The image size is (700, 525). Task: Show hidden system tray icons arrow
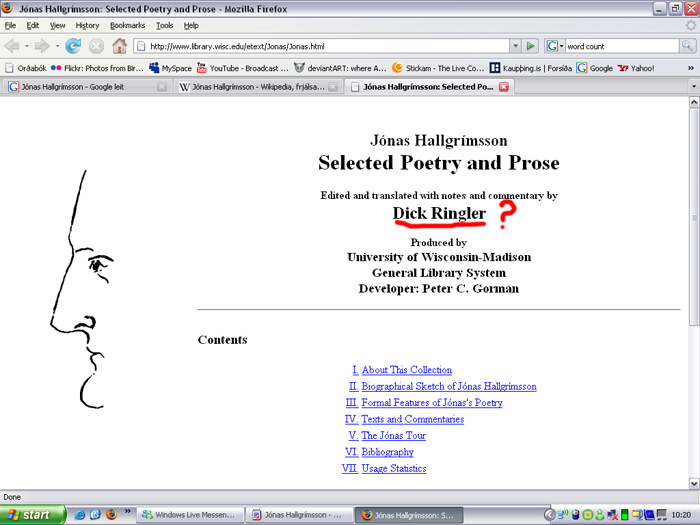pos(550,515)
